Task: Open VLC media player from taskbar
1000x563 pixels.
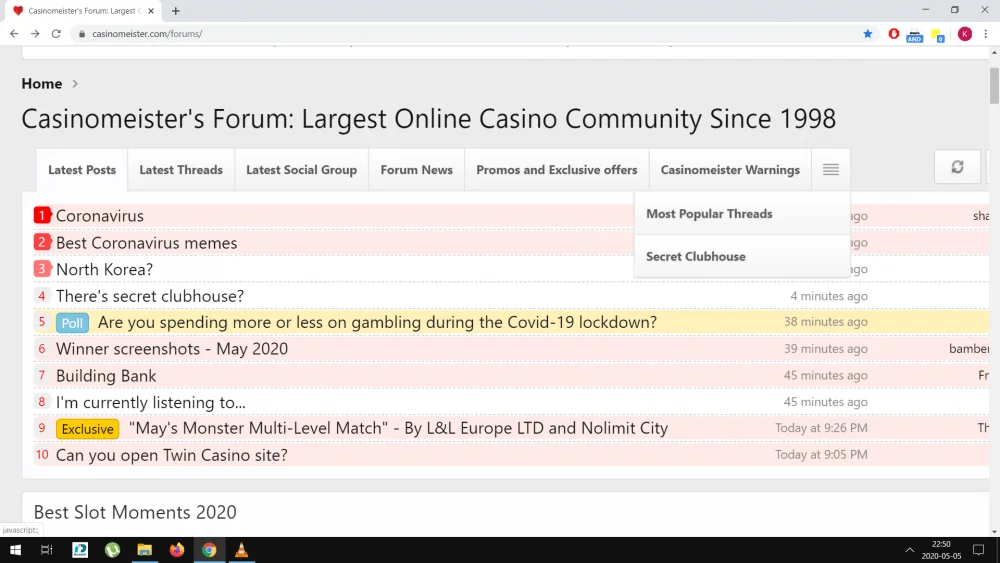Action: tap(241, 550)
